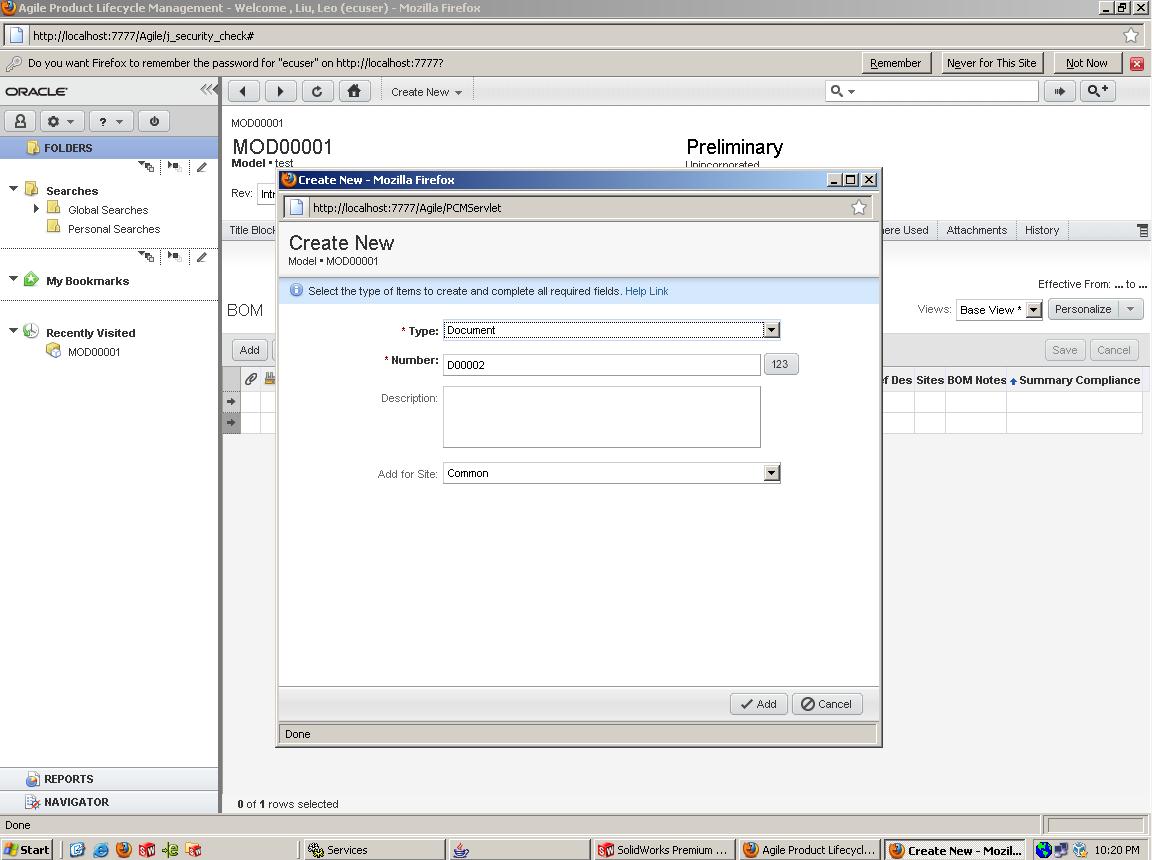Image resolution: width=1152 pixels, height=860 pixels.
Task: Click Add button in Create New dialog
Action: point(758,704)
